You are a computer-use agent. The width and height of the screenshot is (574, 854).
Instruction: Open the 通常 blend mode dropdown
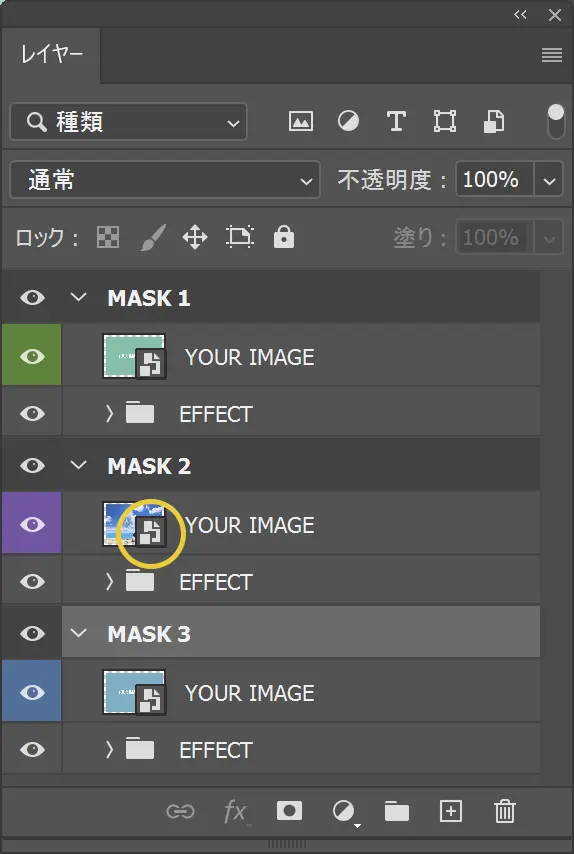pos(164,180)
